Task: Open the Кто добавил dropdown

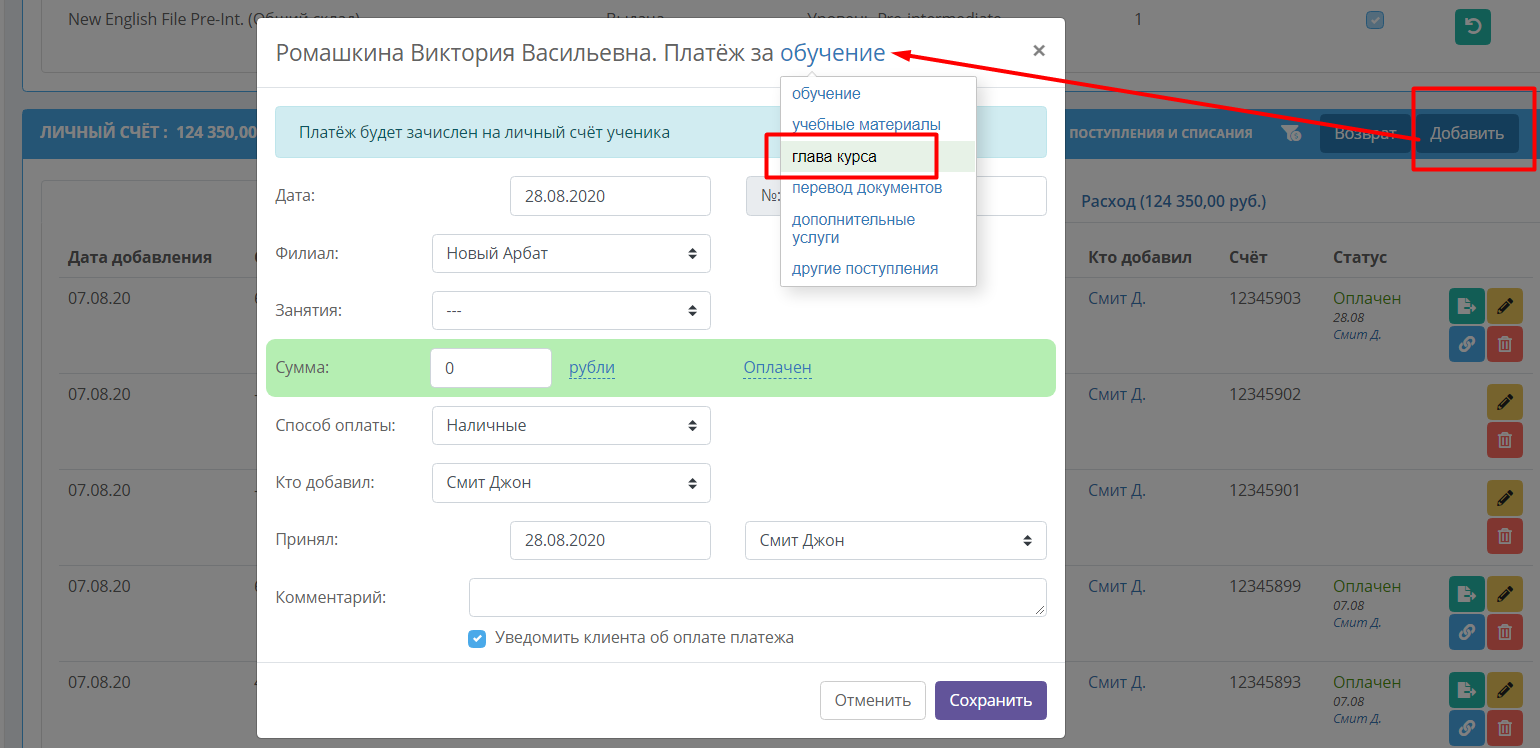Action: [571, 483]
